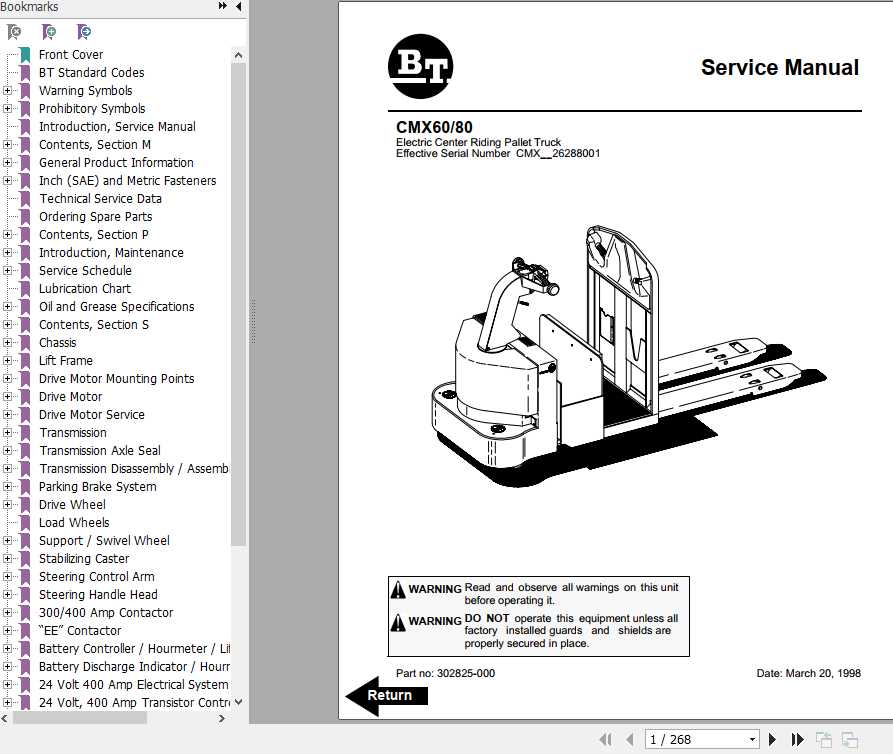893x754 pixels.
Task: Expand the Prohibitory Symbols bookmark
Action: [7, 108]
